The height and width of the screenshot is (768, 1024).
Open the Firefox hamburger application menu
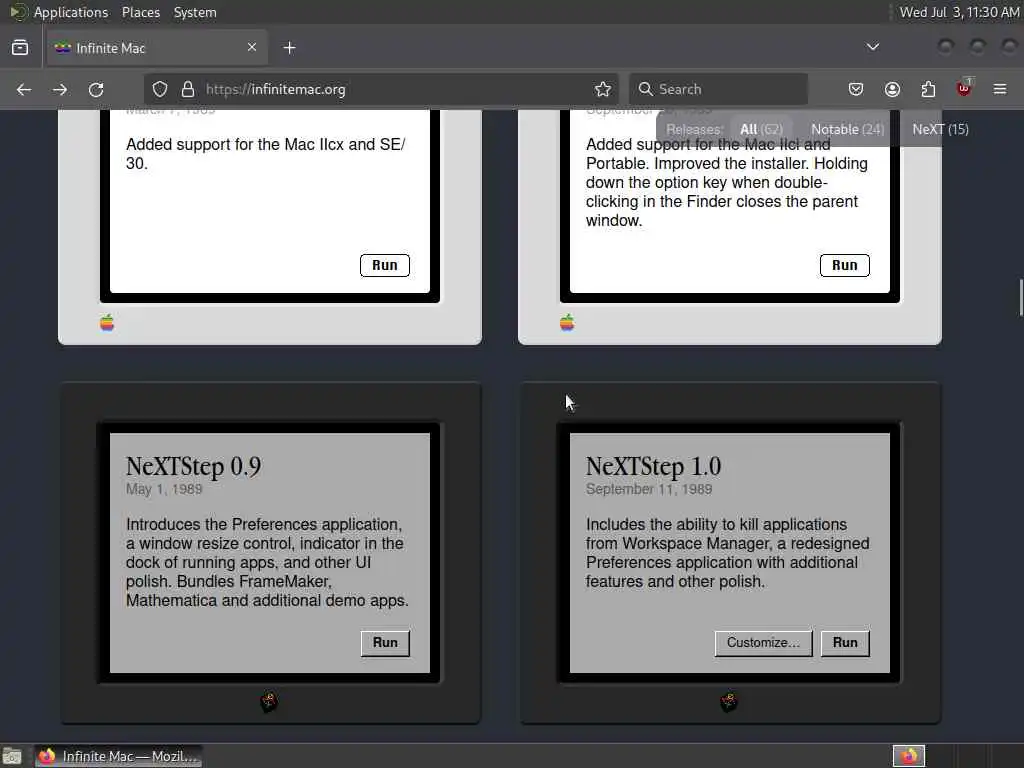(1000, 89)
